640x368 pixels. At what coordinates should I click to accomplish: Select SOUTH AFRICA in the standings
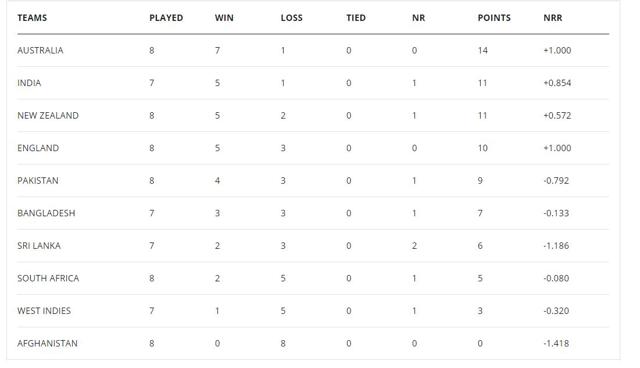coord(48,279)
